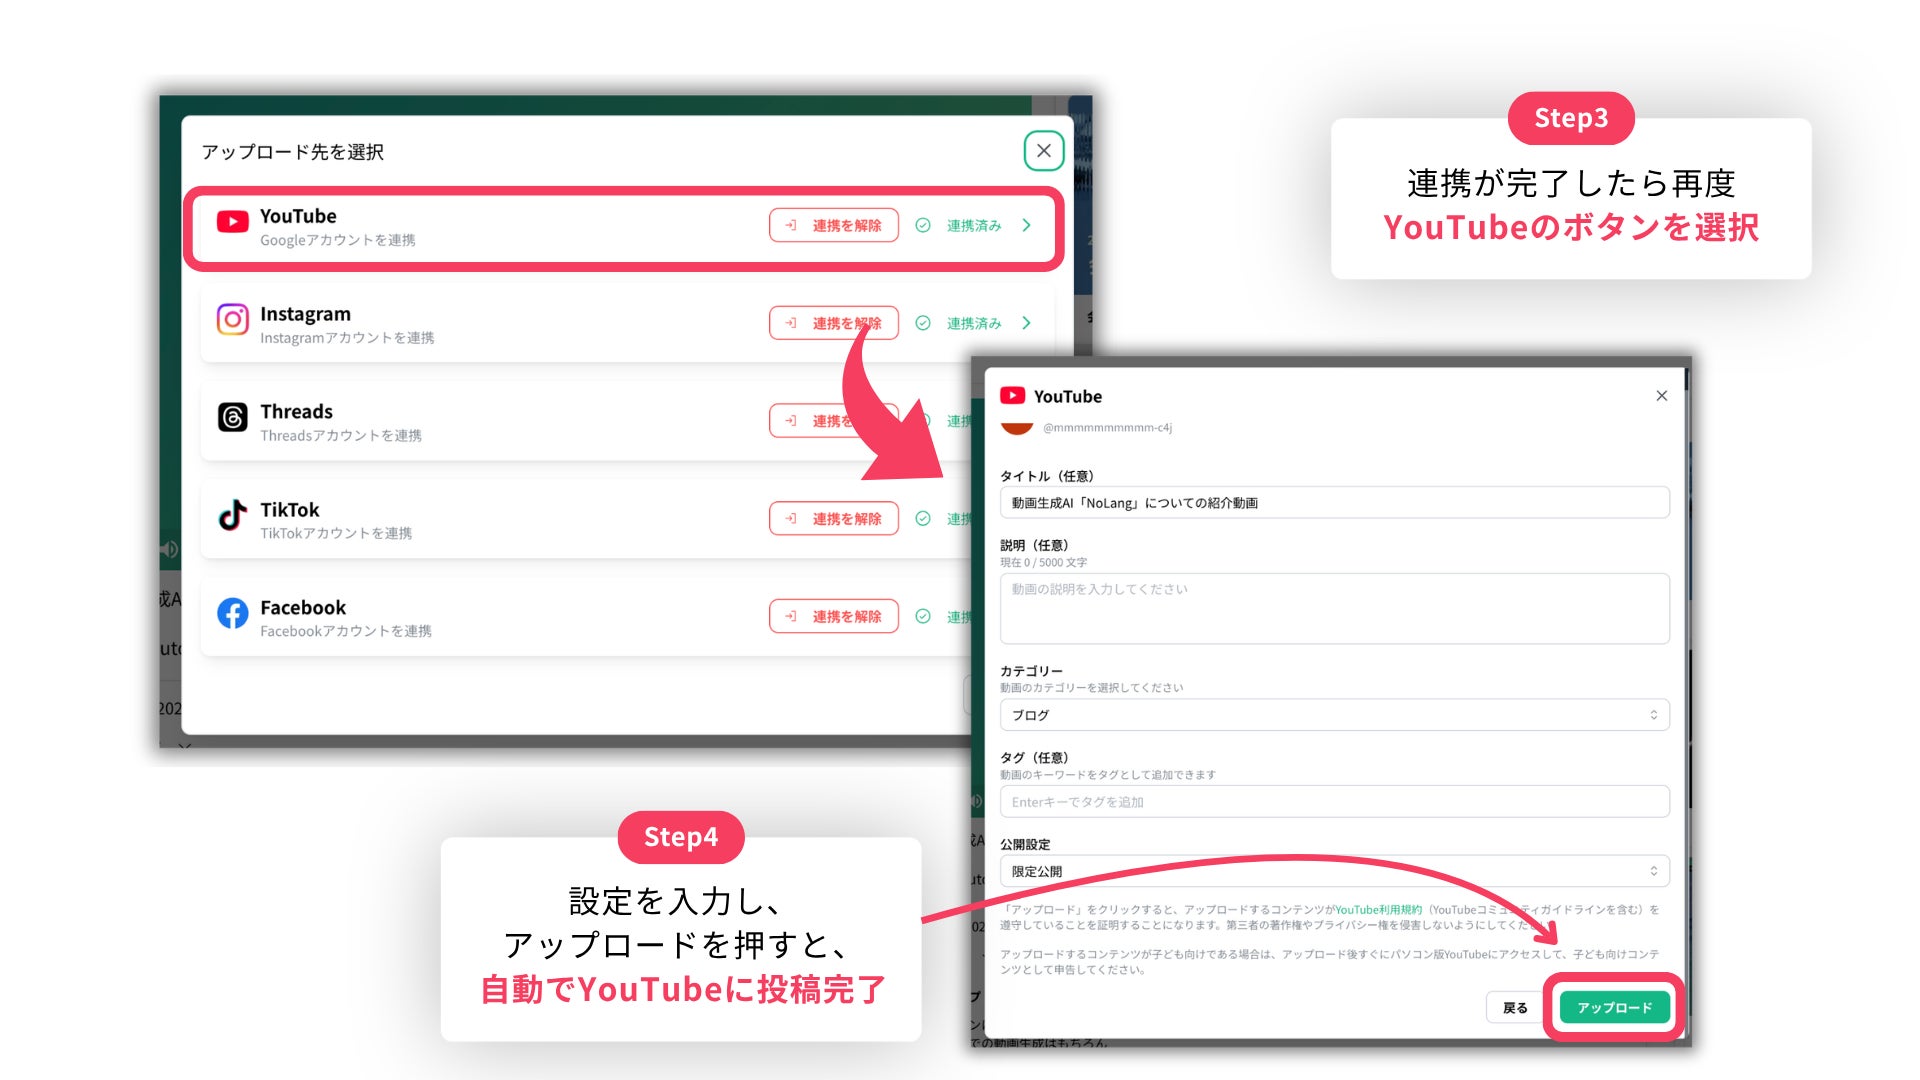The width and height of the screenshot is (1920, 1080).
Task: Close the YouTube settings panel
Action: click(1661, 396)
